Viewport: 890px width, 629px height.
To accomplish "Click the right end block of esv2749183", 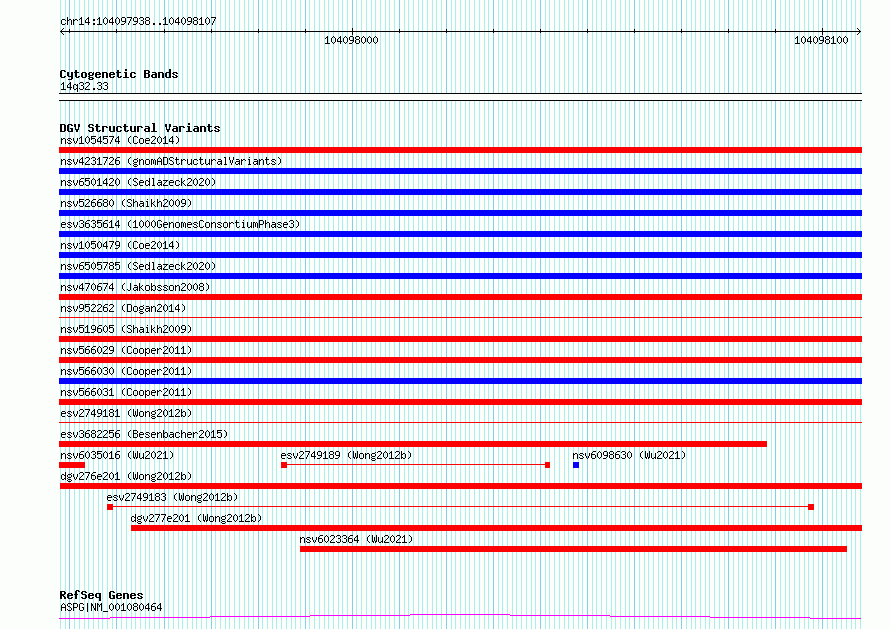I will pyautogui.click(x=811, y=507).
